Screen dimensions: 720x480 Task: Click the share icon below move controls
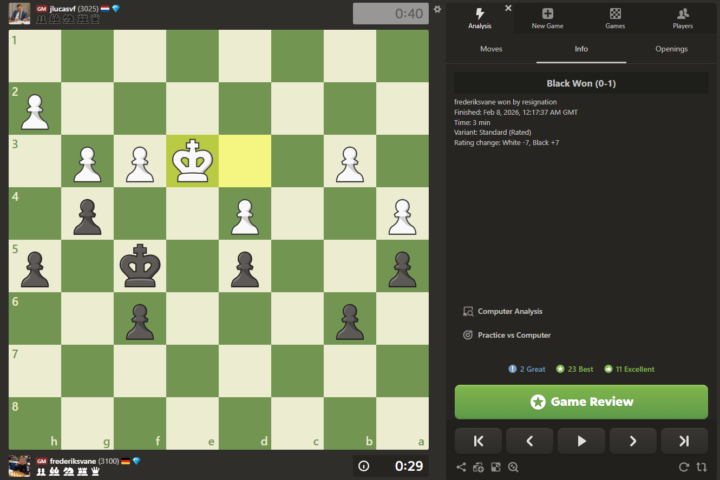coord(461,467)
